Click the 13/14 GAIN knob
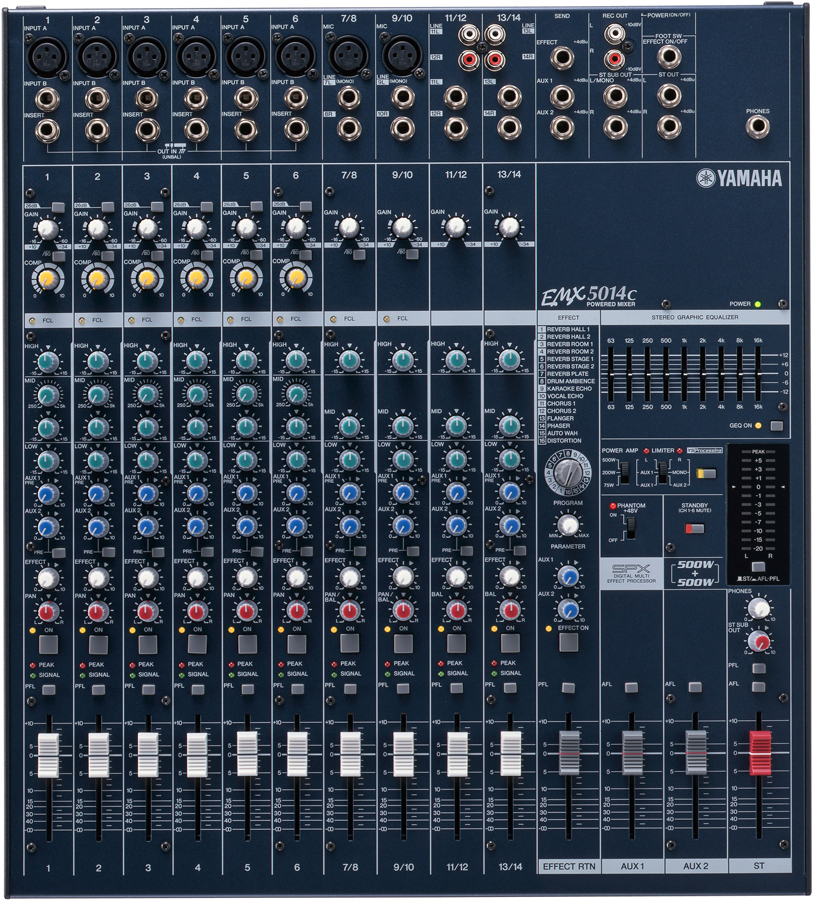Viewport: 813px width, 900px height. (x=509, y=227)
